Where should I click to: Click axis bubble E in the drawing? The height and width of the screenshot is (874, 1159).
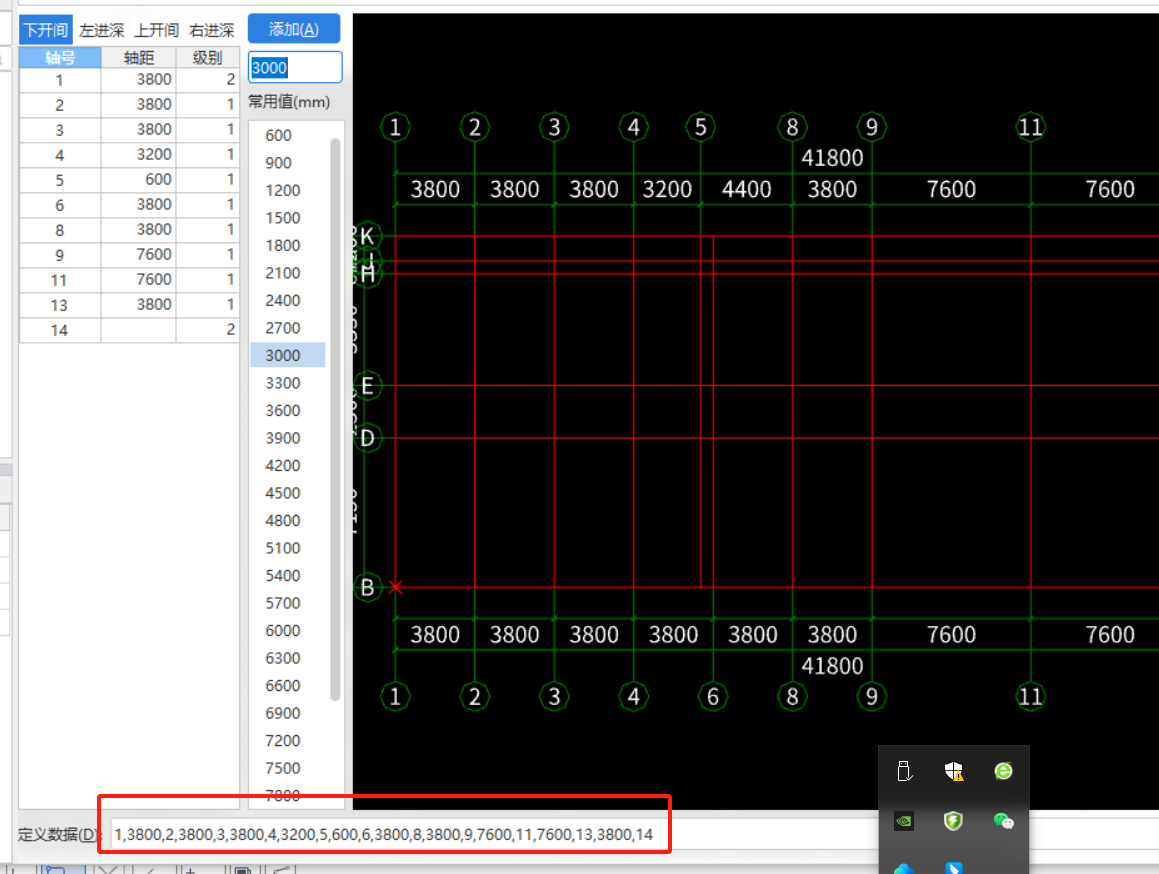click(x=367, y=385)
